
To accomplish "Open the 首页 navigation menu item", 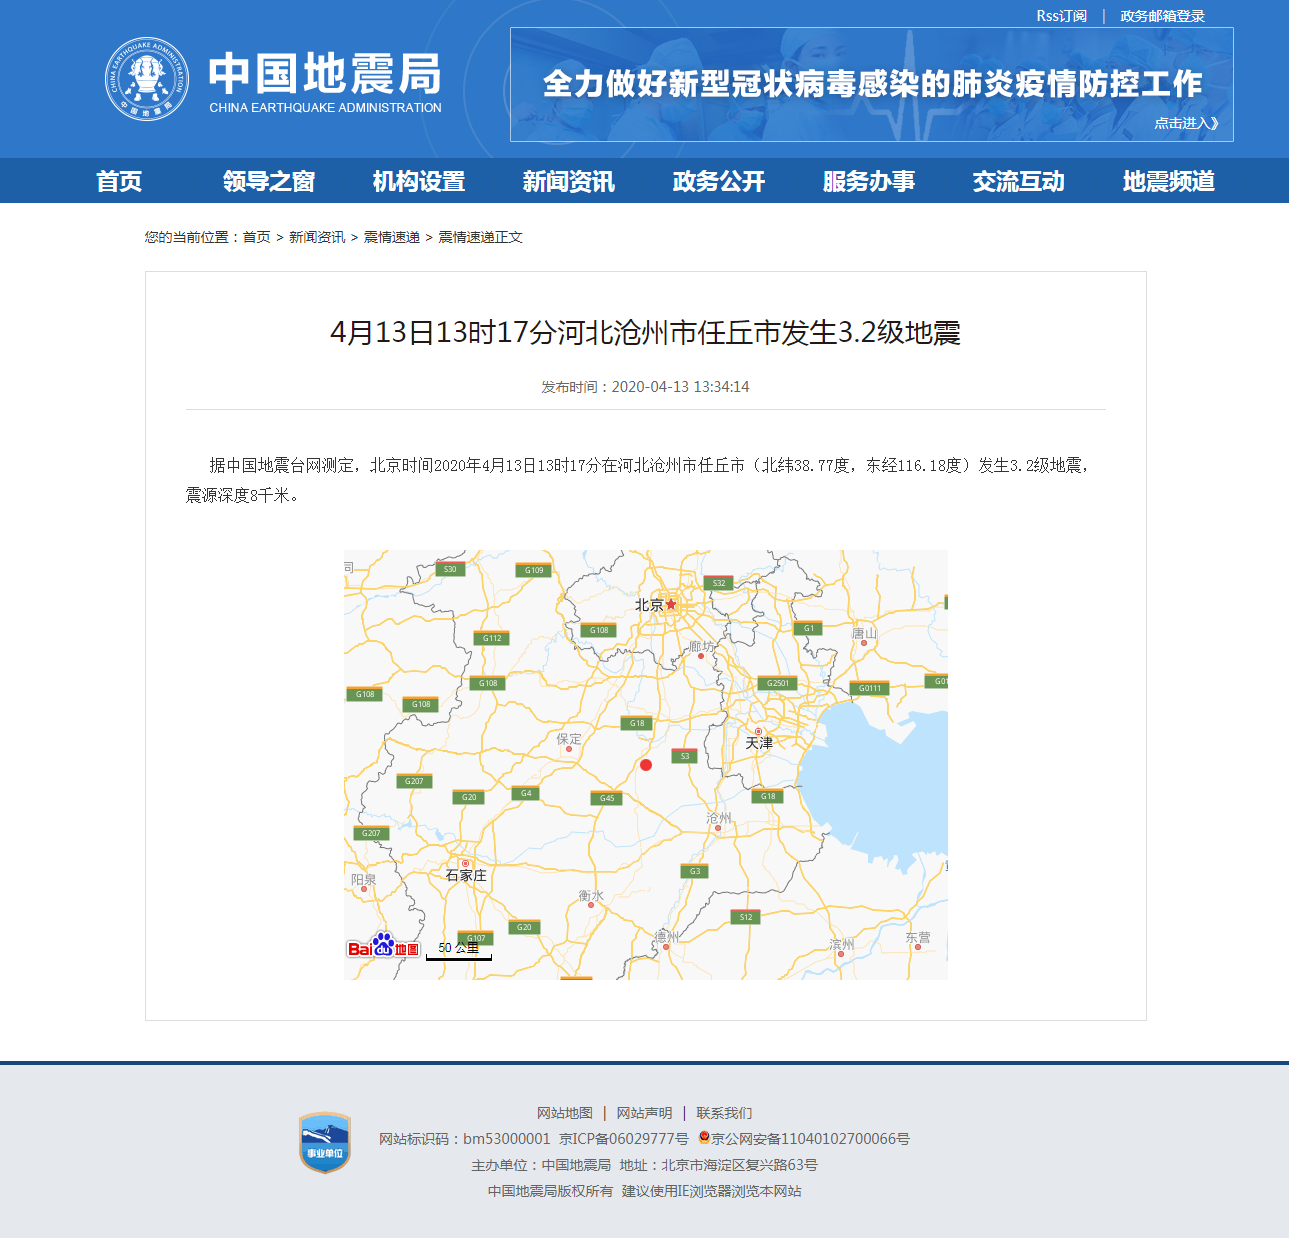I will (x=119, y=181).
